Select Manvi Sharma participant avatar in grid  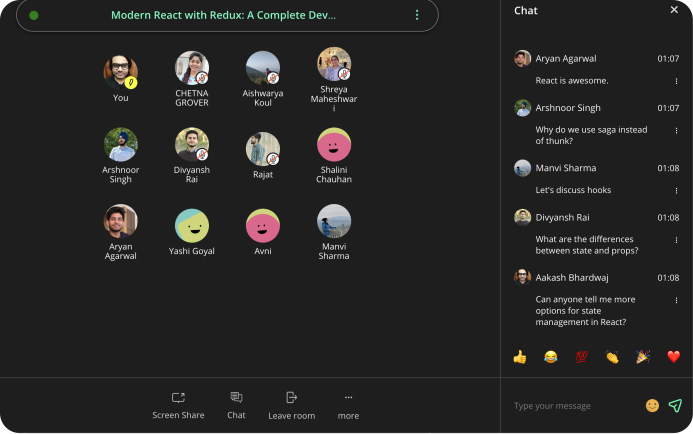[334, 221]
